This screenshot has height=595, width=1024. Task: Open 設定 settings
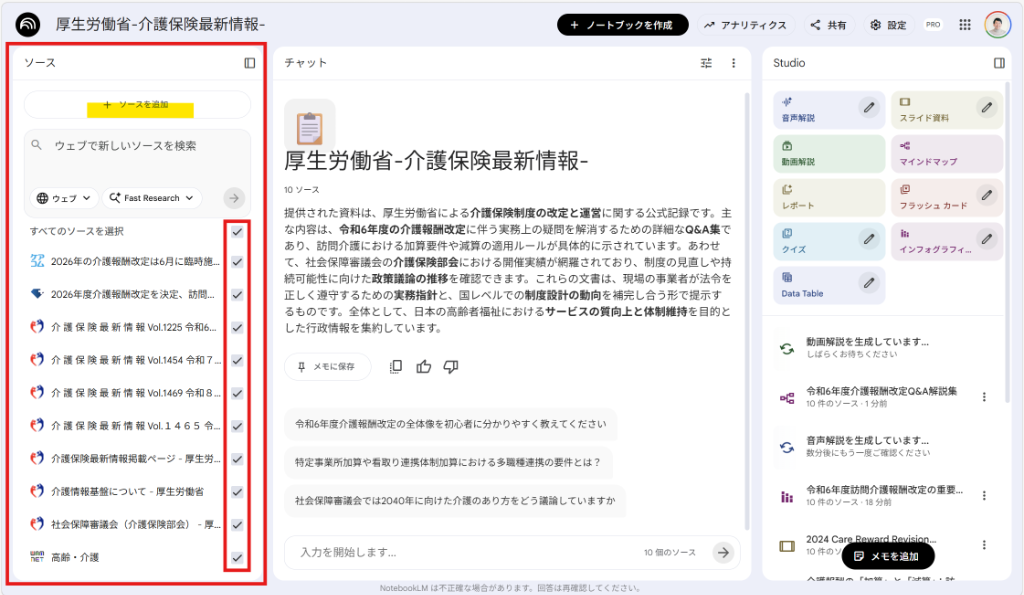(889, 25)
